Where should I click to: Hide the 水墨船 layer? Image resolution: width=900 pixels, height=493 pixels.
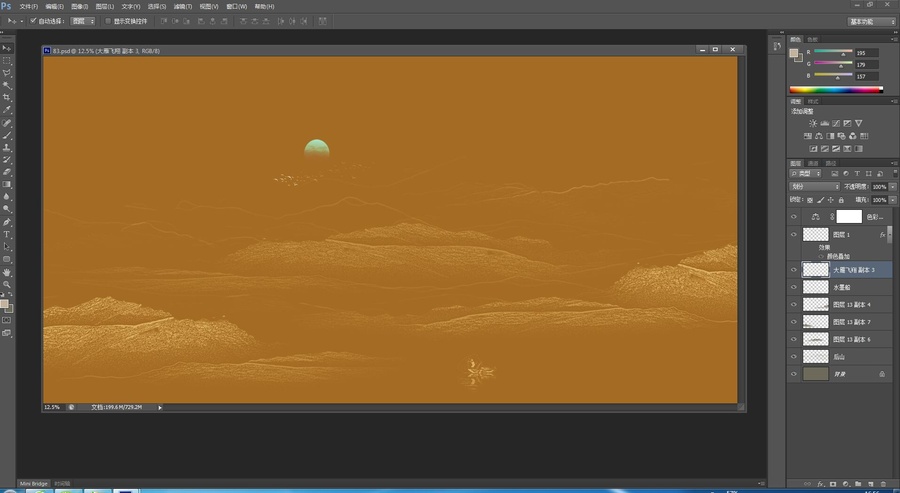click(x=794, y=287)
